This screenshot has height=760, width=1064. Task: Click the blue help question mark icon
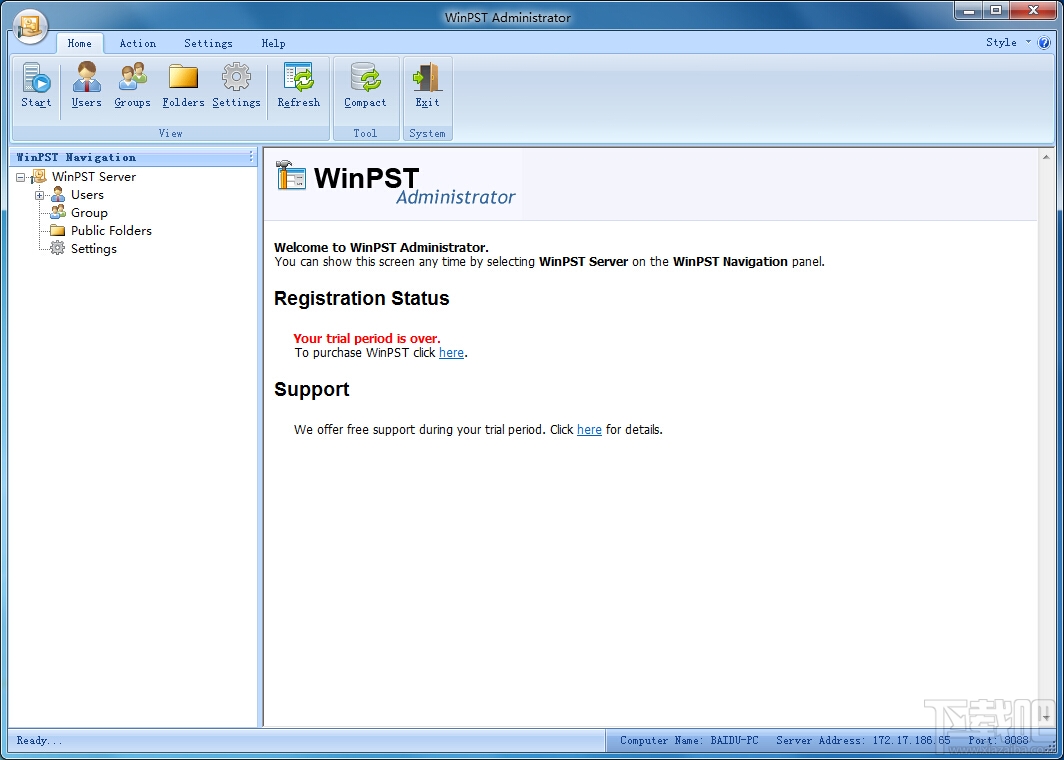[1044, 43]
